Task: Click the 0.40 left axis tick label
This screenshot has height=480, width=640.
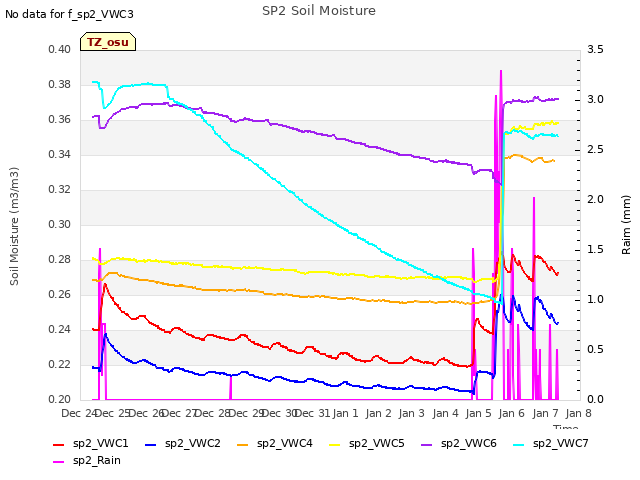Action: 59,50
